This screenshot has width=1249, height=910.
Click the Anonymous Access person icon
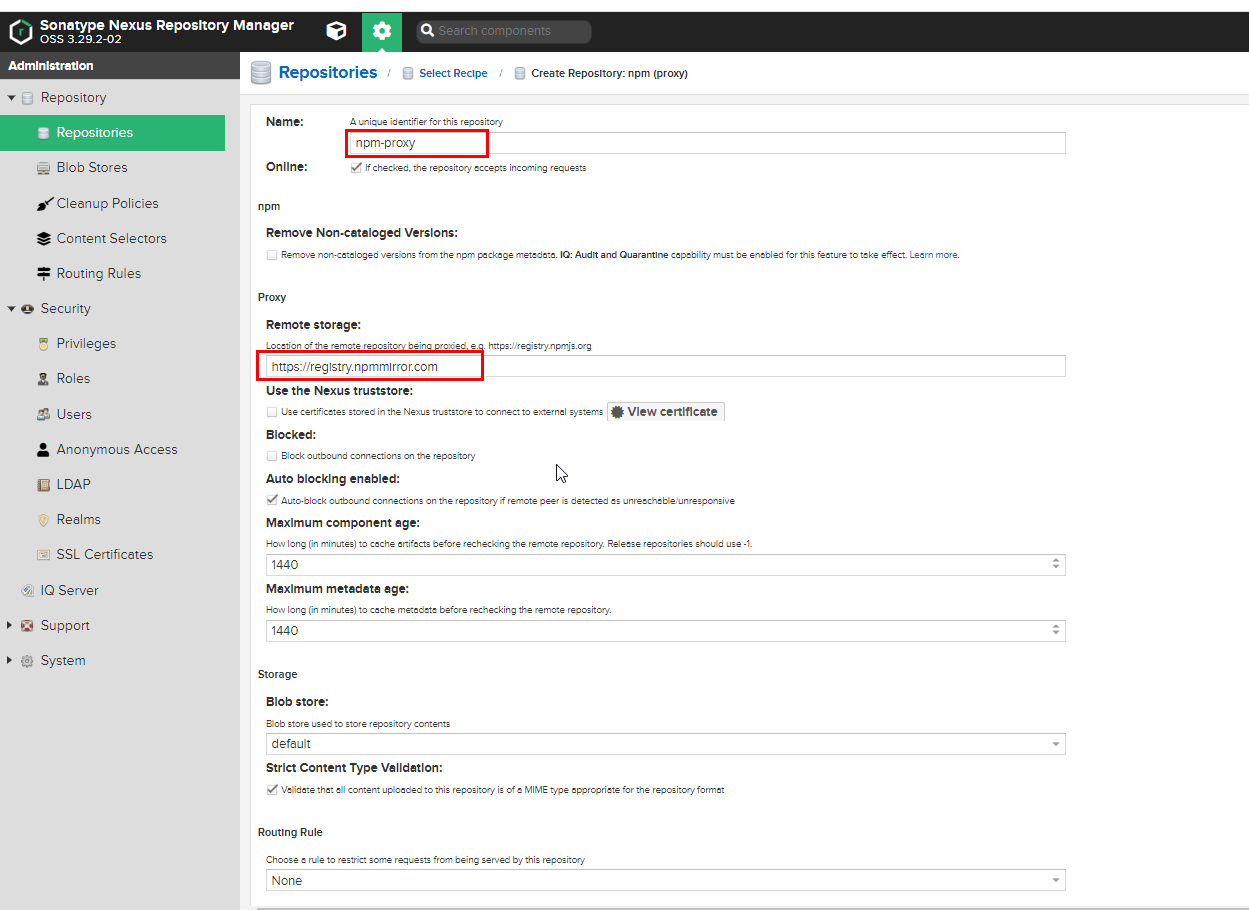coord(43,449)
